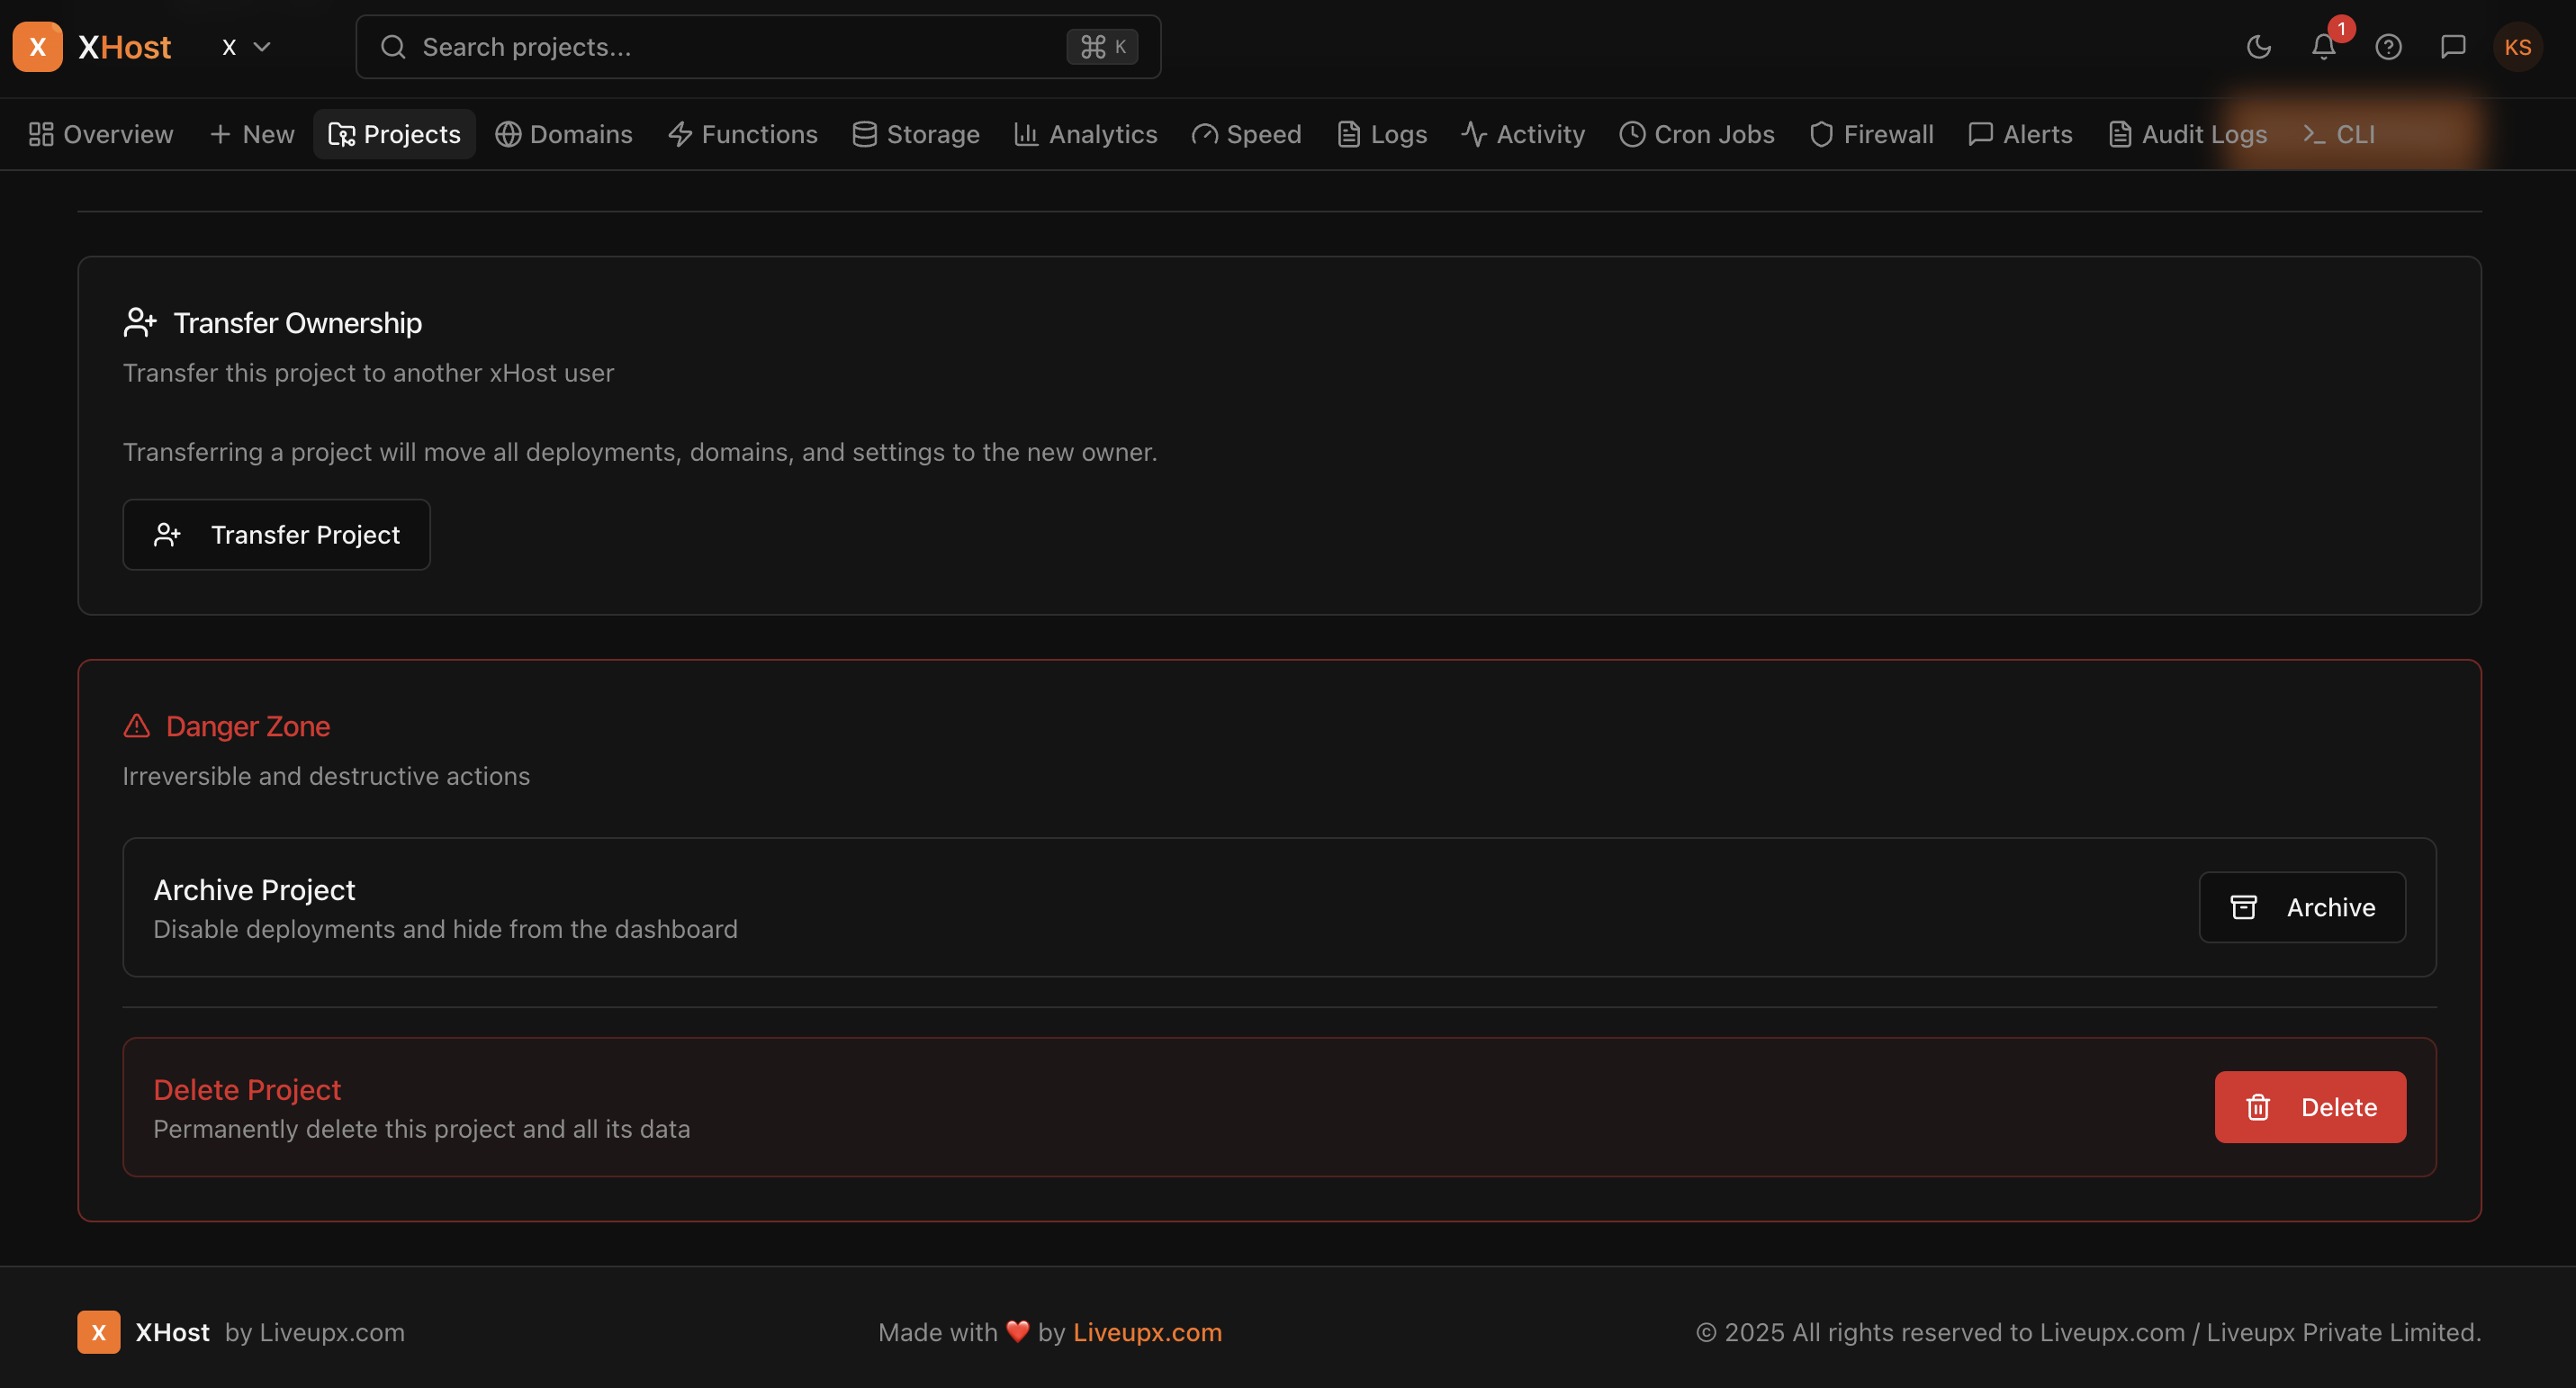Open the XHost logo menu
2576x1388 pixels.
click(37, 46)
